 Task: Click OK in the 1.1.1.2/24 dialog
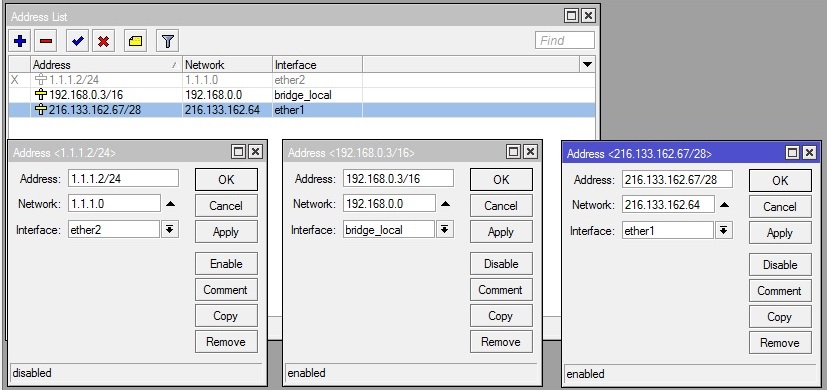(x=226, y=179)
